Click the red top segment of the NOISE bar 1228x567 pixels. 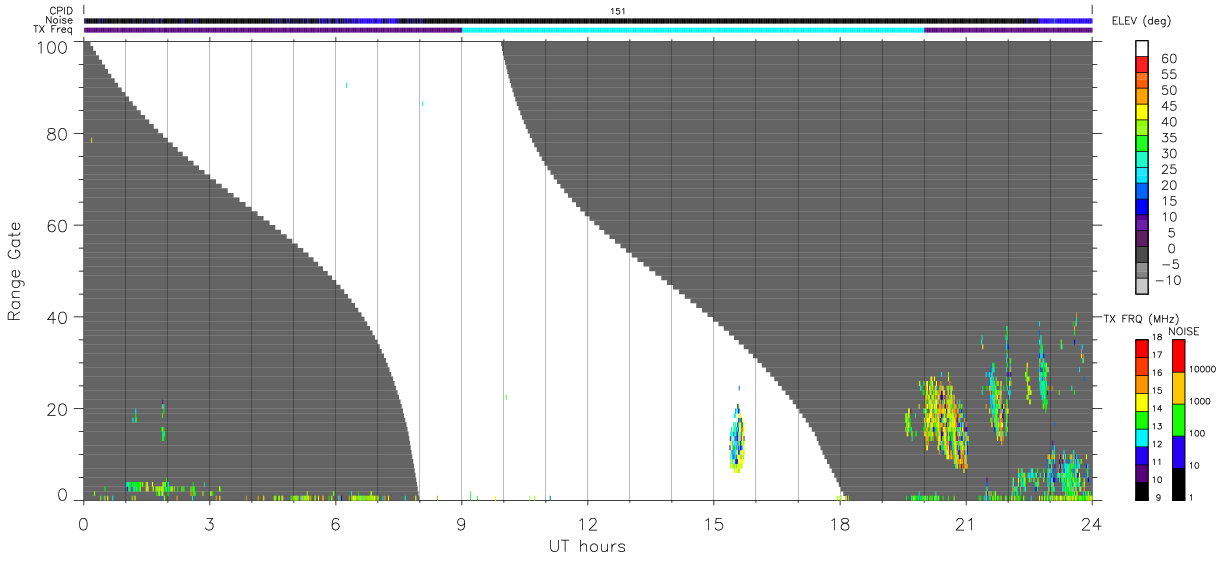[1178, 355]
